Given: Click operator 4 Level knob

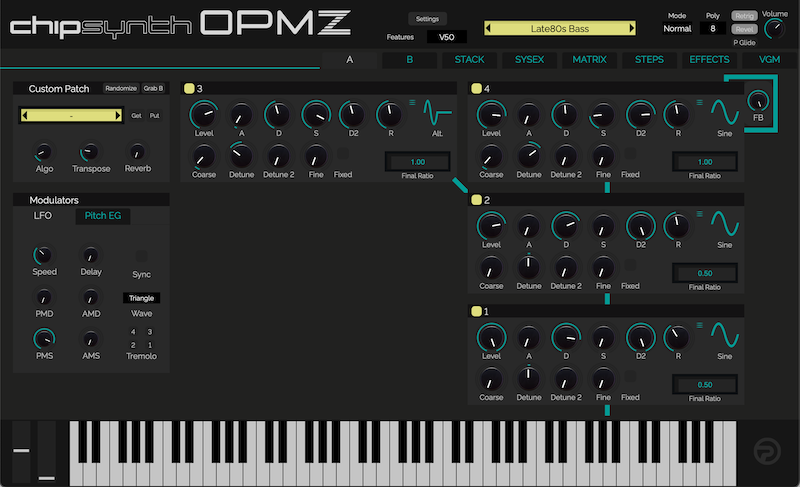Looking at the screenshot, I should pyautogui.click(x=491, y=114).
